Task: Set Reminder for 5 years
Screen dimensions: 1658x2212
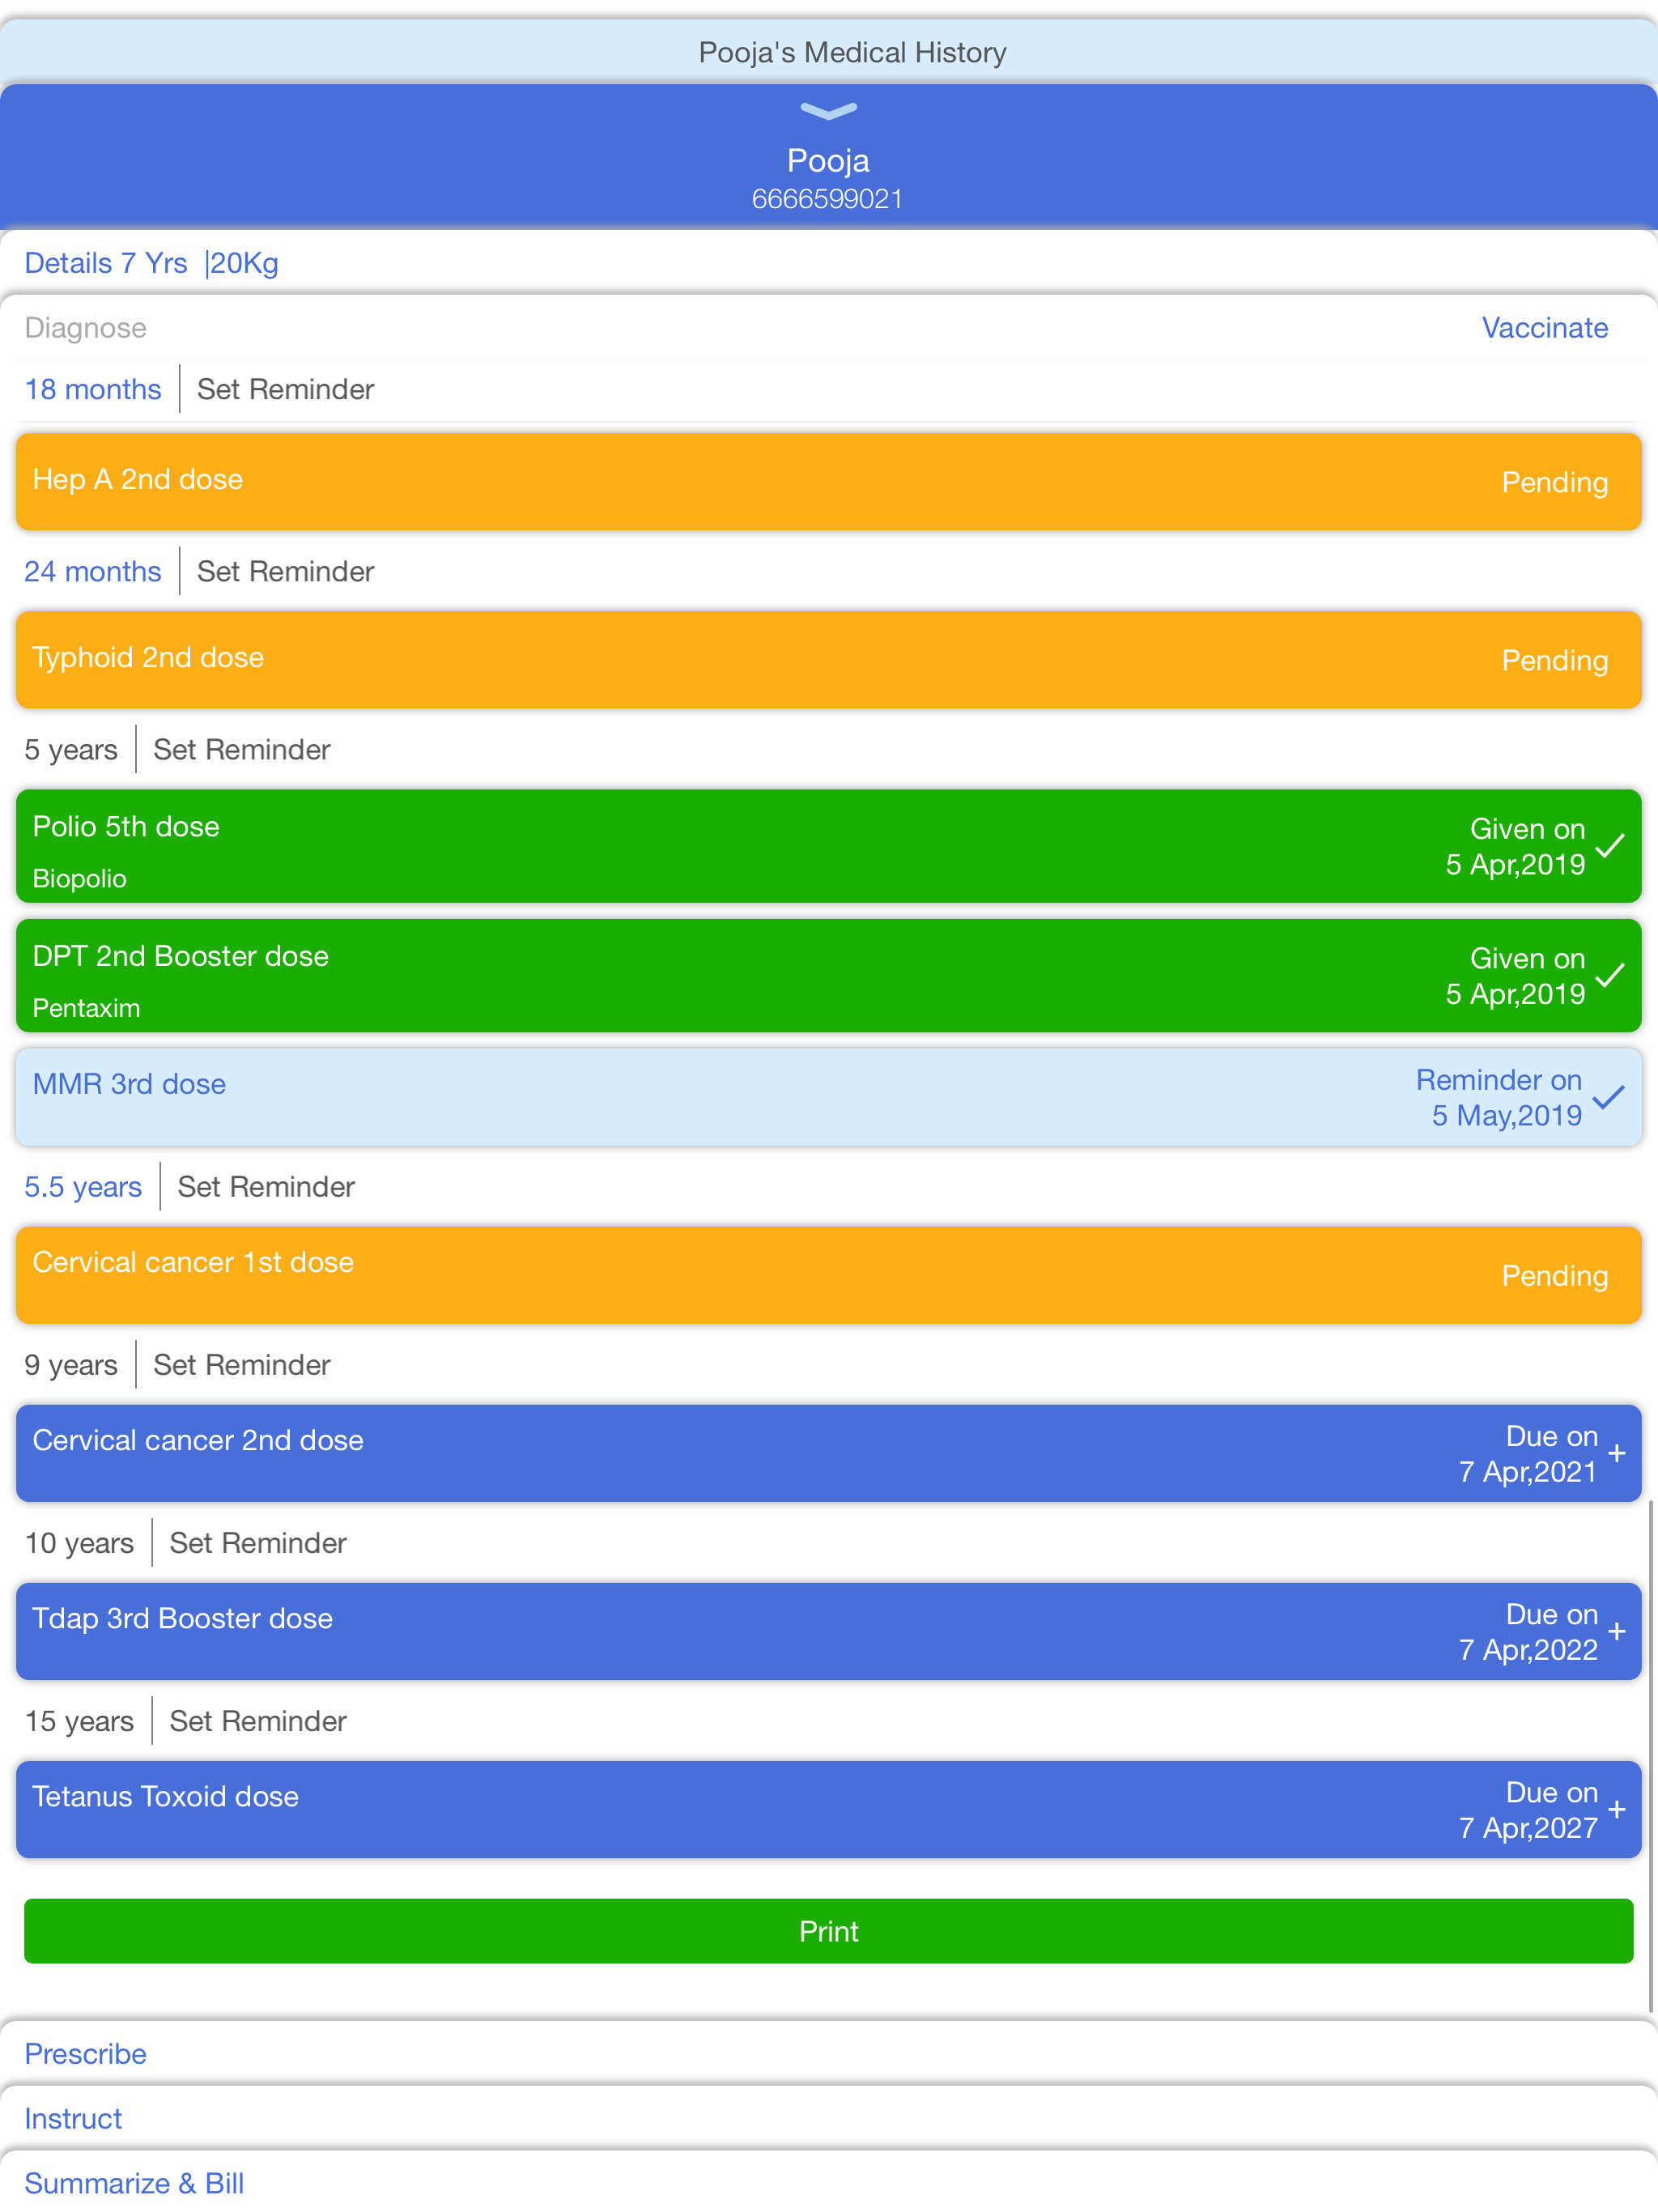Action: [242, 749]
